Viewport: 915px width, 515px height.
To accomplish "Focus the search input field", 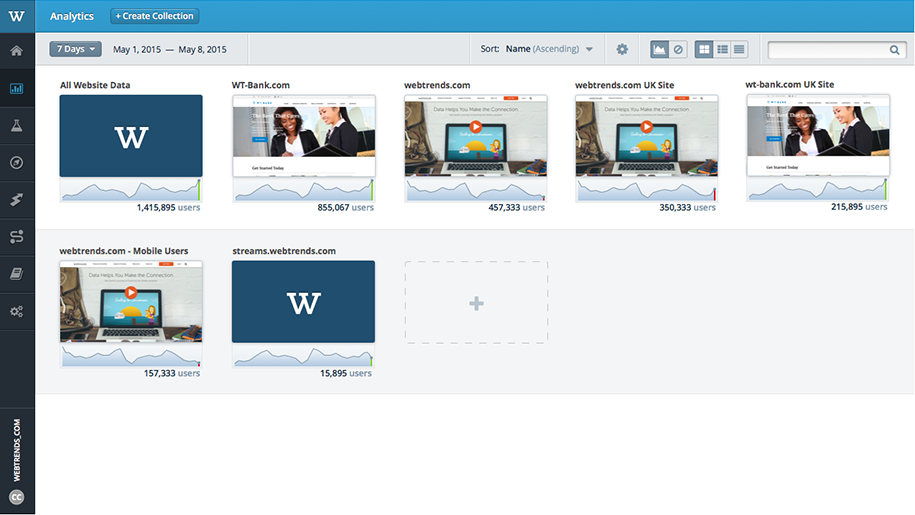I will coord(837,50).
